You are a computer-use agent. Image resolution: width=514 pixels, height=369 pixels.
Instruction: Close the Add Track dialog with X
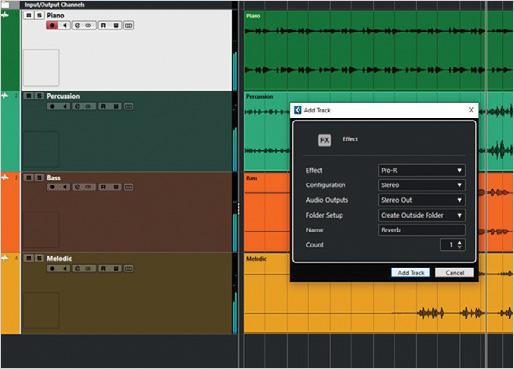pyautogui.click(x=471, y=110)
